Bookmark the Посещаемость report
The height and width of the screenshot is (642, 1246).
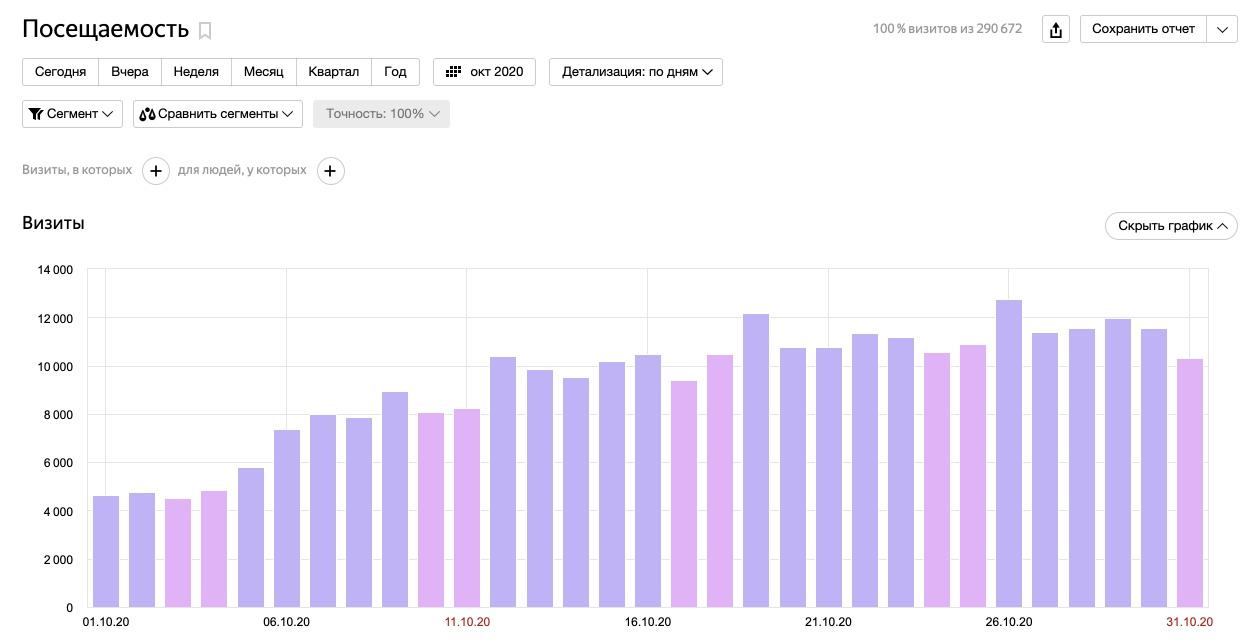(x=205, y=31)
